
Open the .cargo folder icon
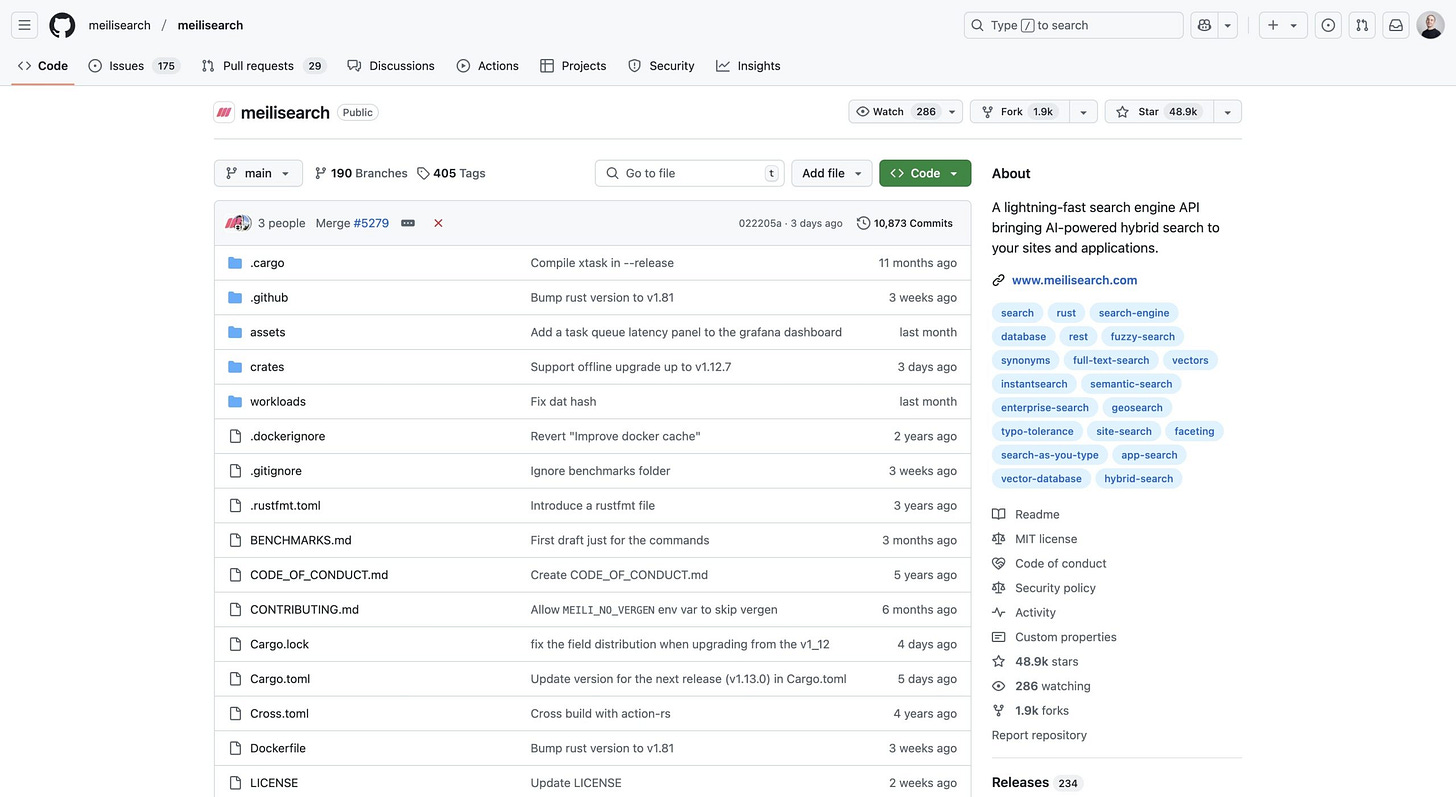(x=235, y=263)
